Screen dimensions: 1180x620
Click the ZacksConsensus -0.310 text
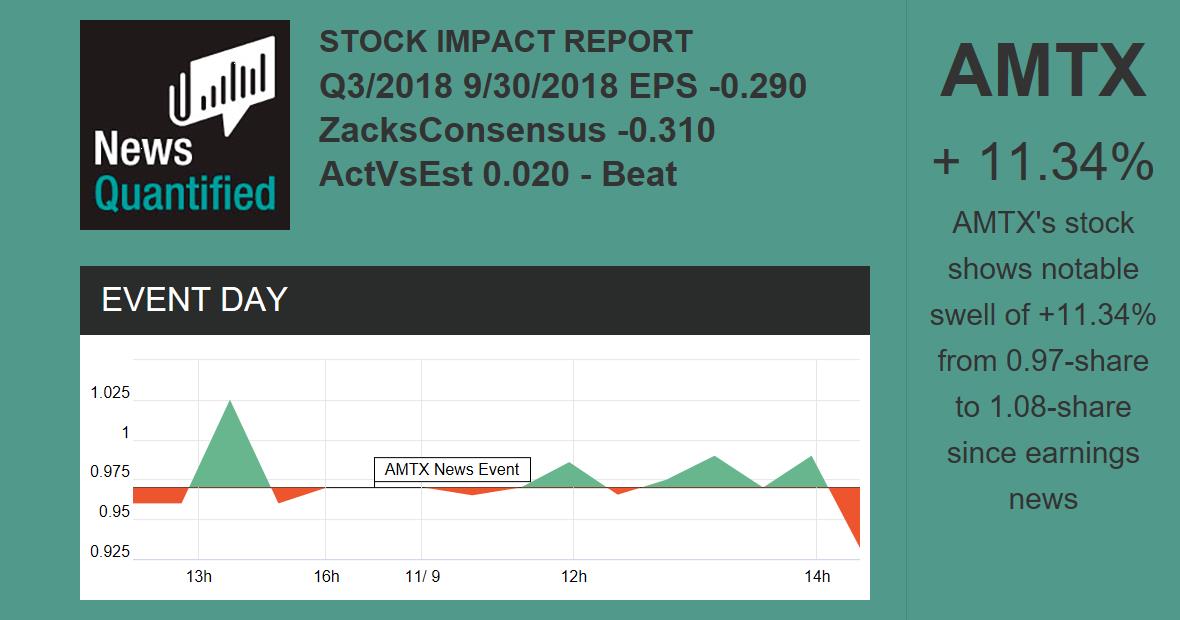point(517,130)
